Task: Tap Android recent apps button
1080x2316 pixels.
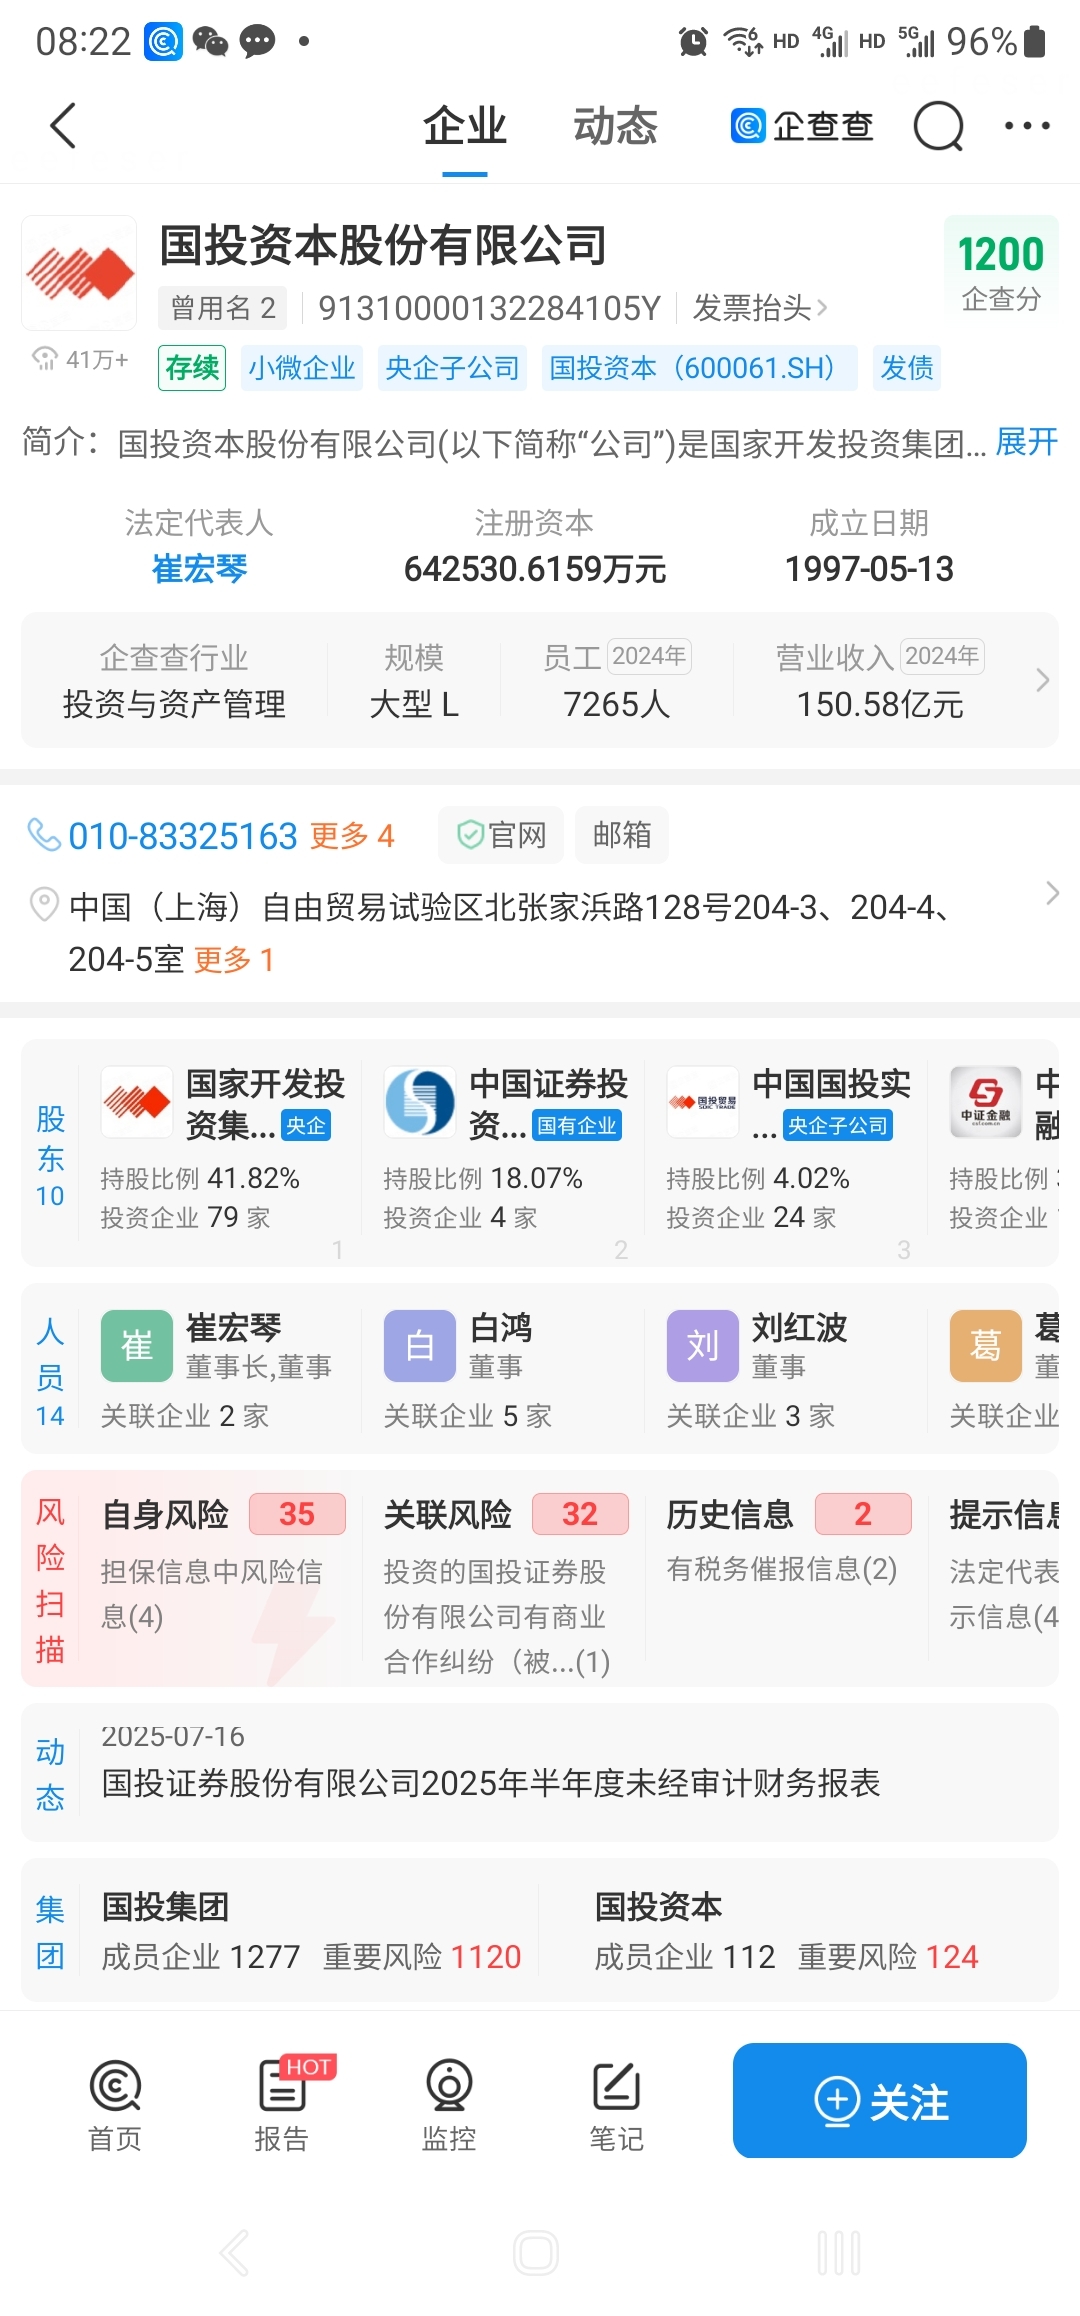Action: (x=839, y=2253)
